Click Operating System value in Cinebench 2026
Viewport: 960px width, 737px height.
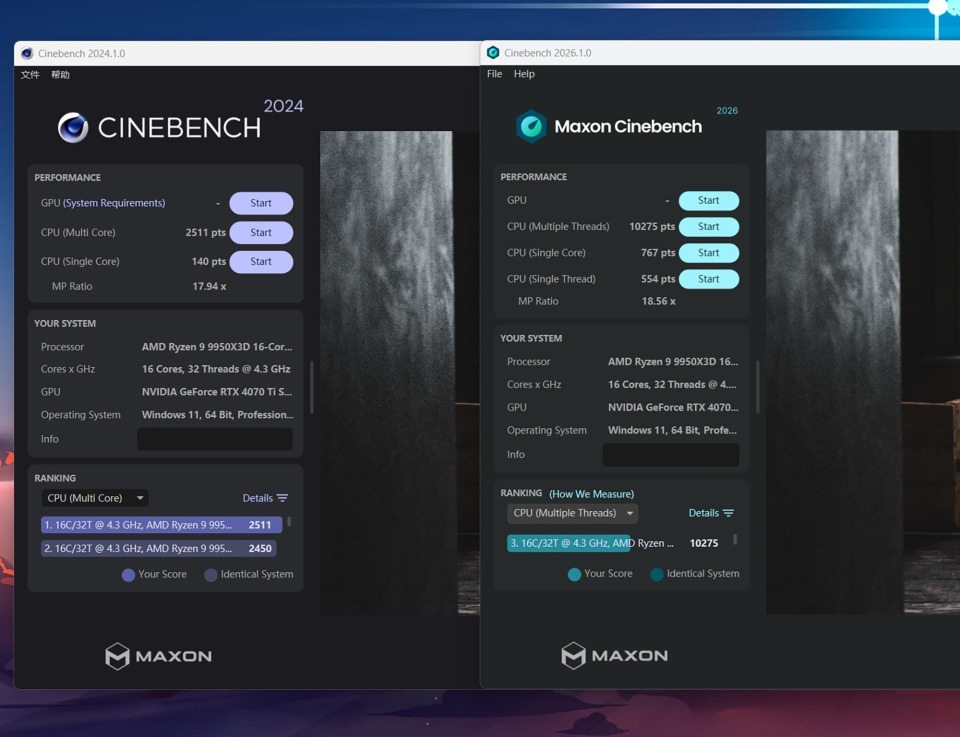click(x=672, y=430)
